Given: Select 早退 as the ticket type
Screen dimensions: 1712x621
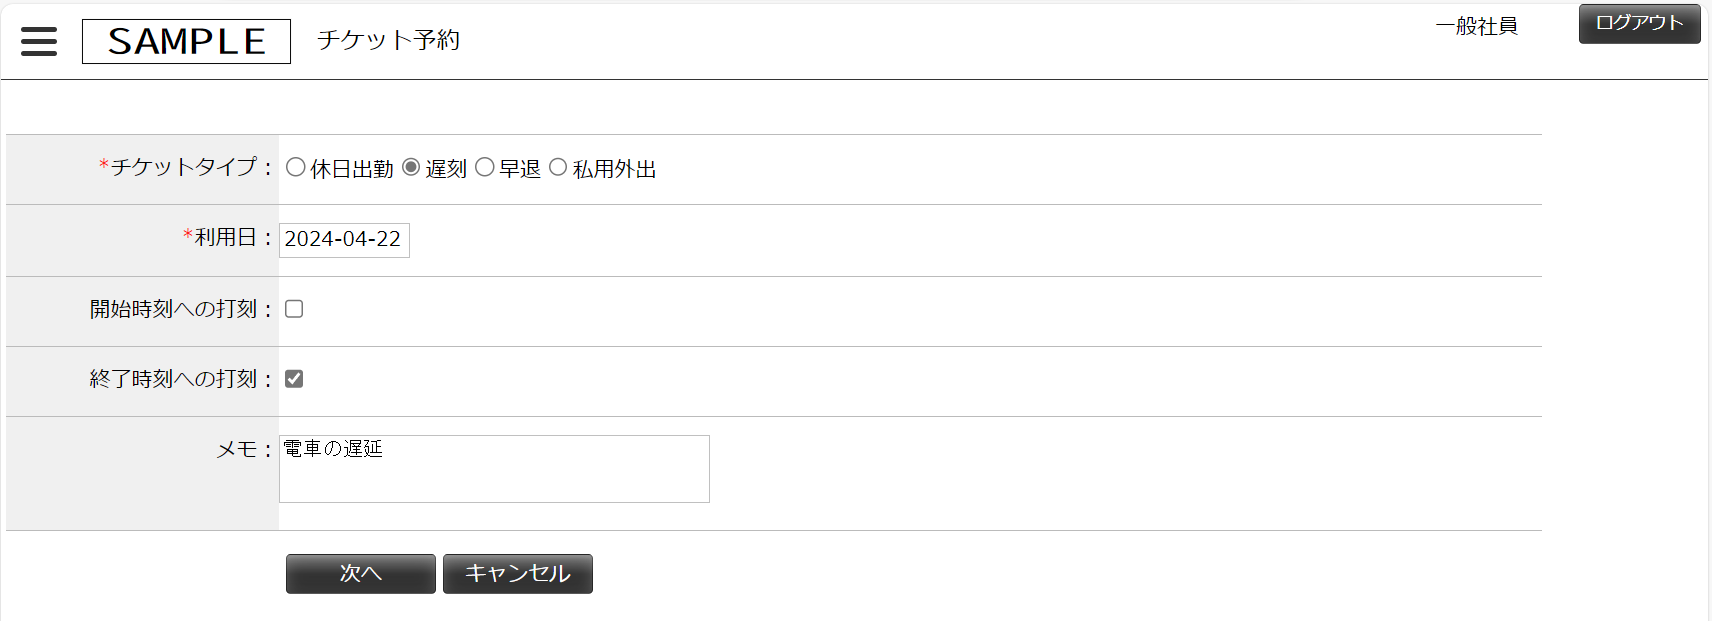Looking at the screenshot, I should (x=485, y=168).
